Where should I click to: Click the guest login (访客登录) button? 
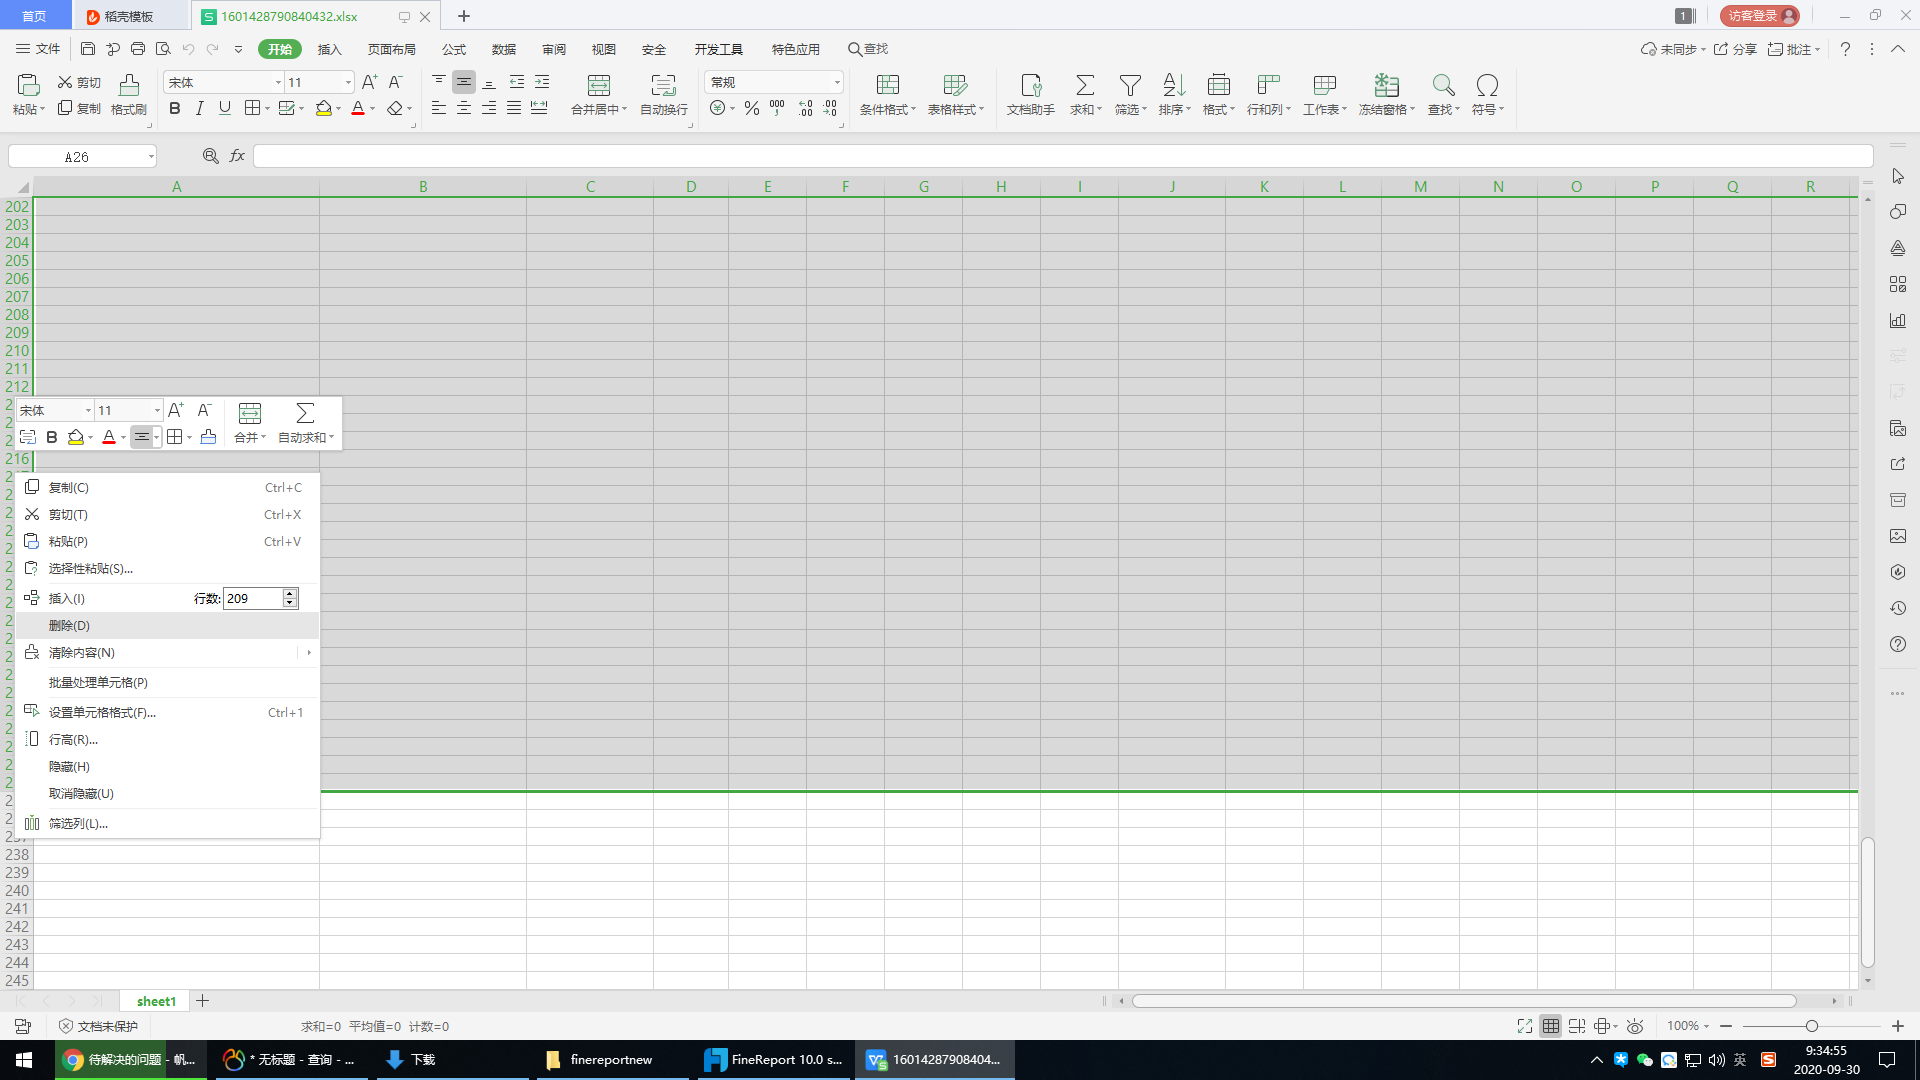coord(1759,16)
